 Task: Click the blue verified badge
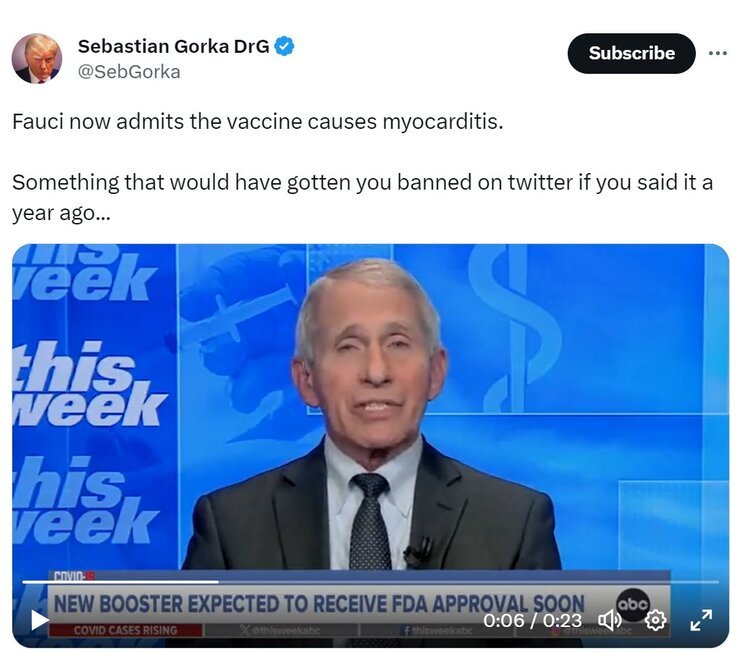pos(284,46)
